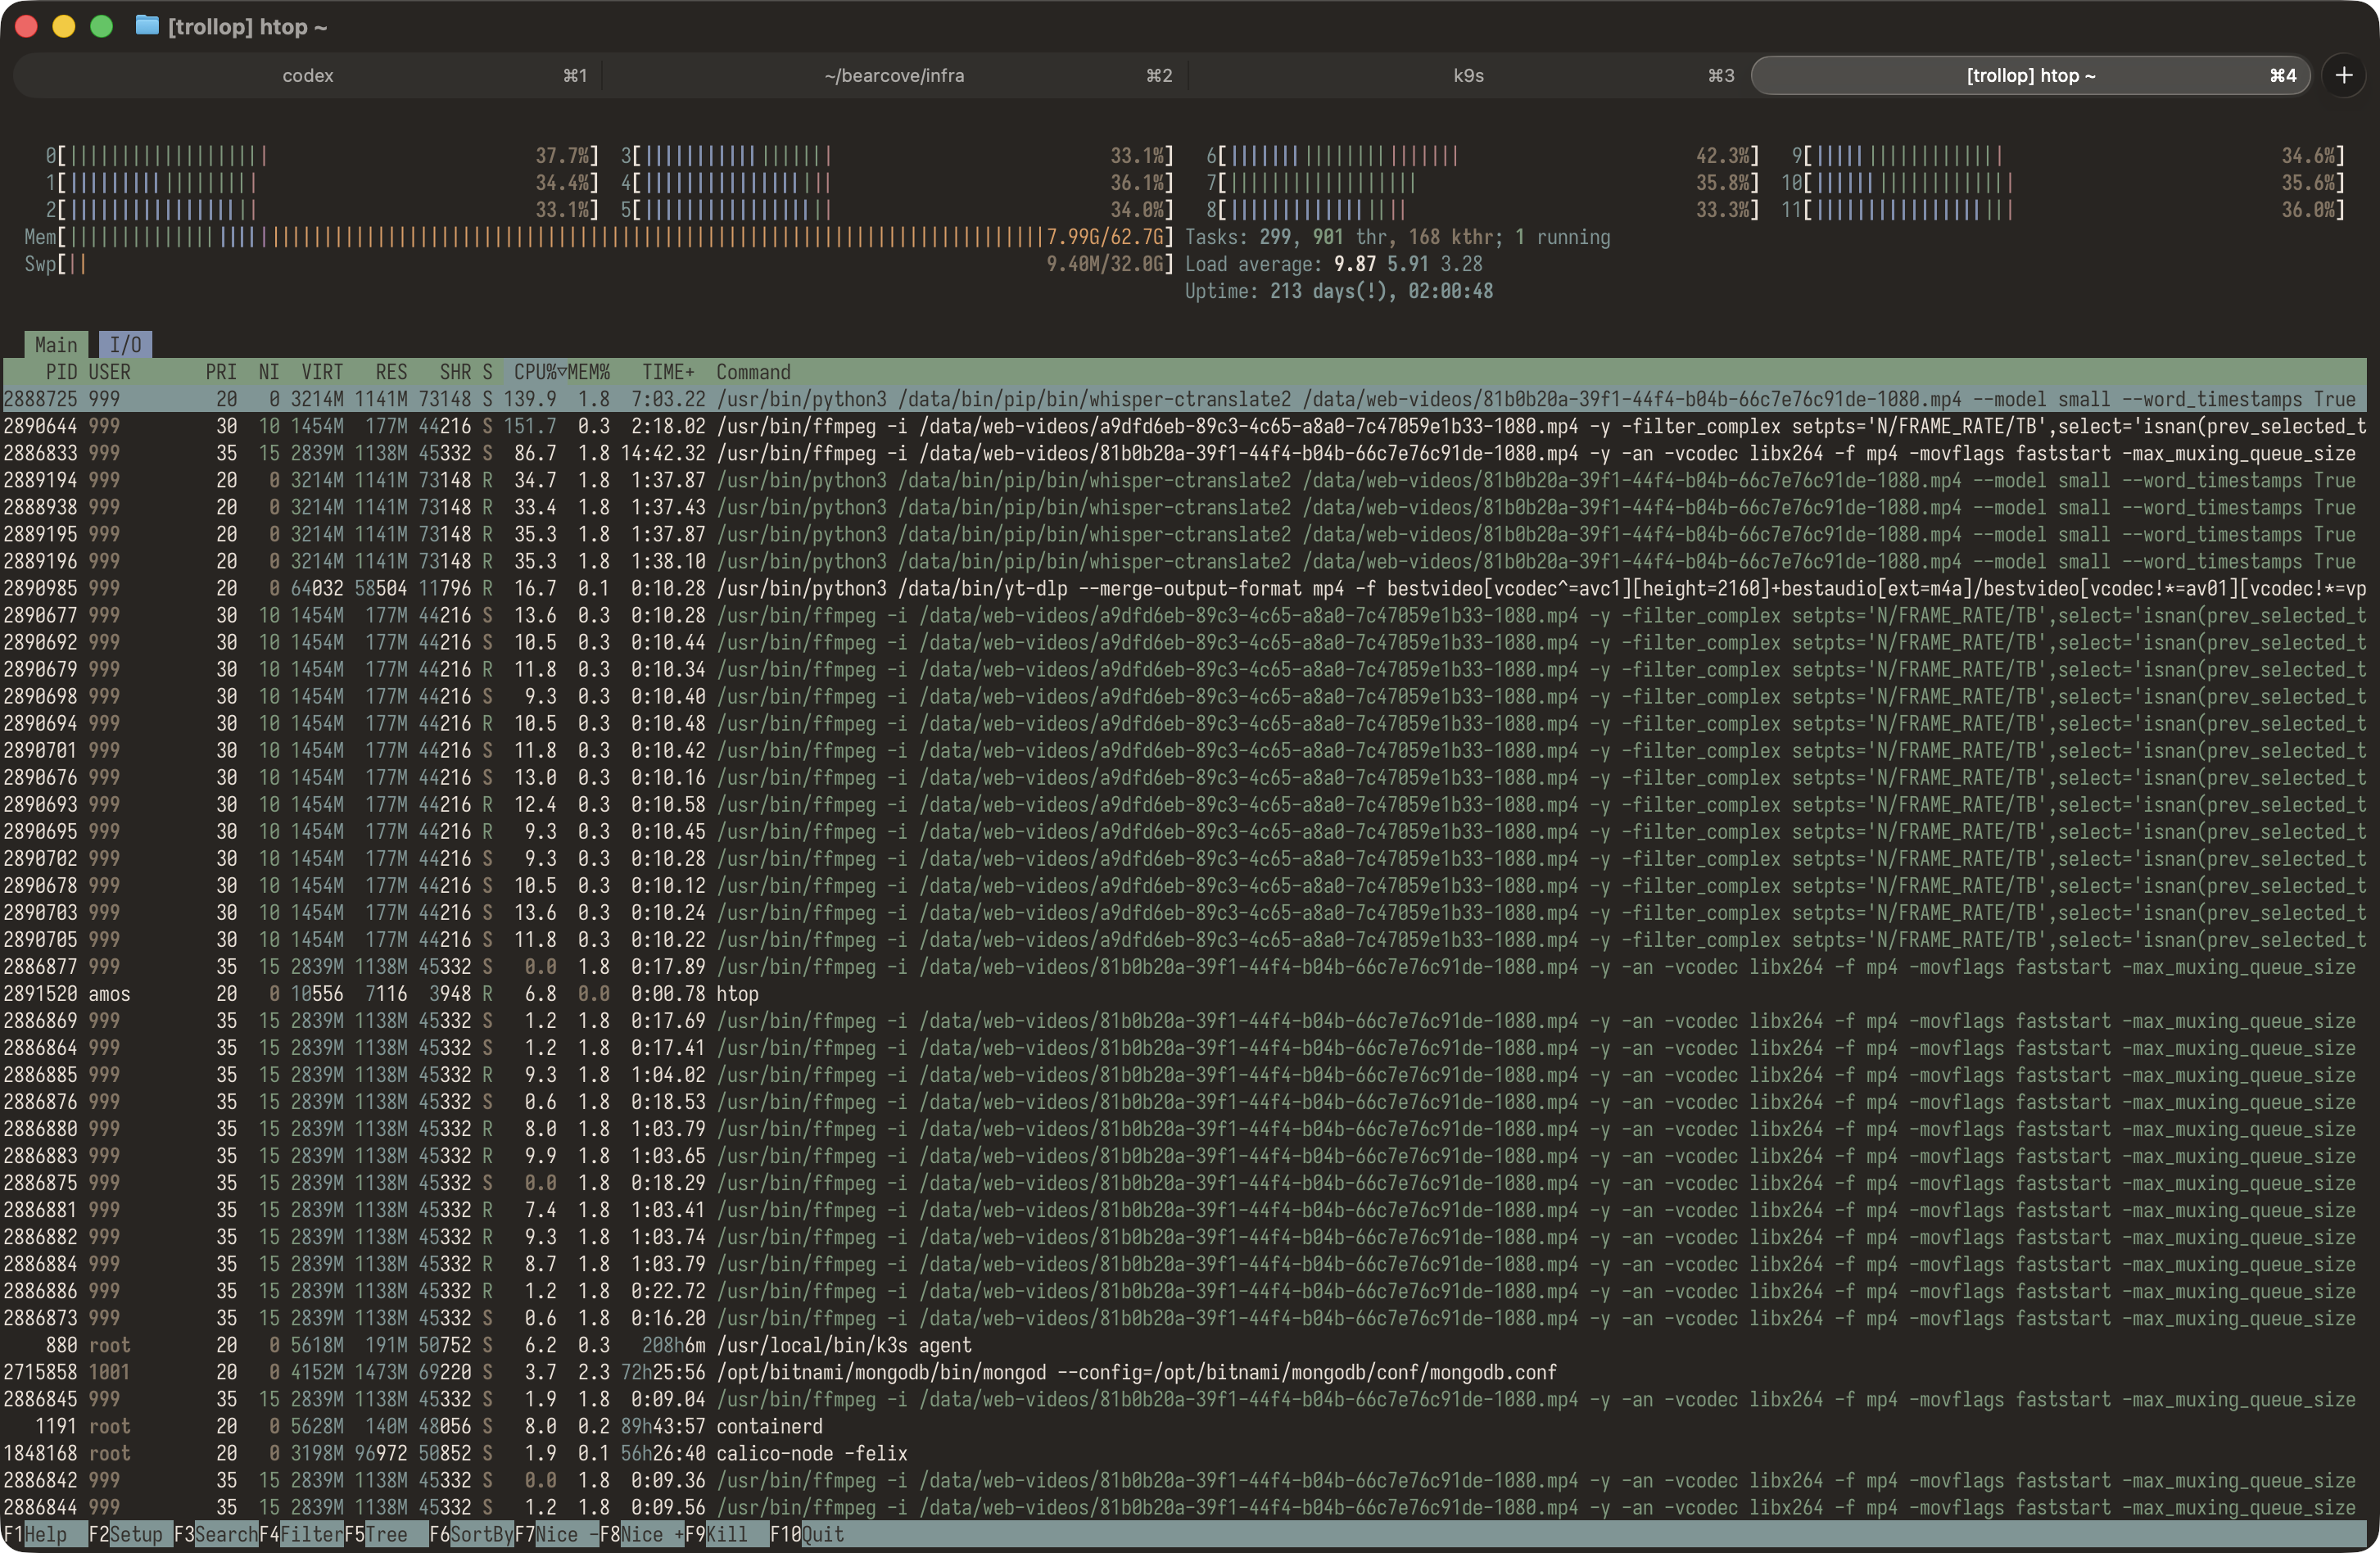The image size is (2380, 1553).
Task: Toggle tree view with F5Tree
Action: pyautogui.click(x=380, y=1533)
